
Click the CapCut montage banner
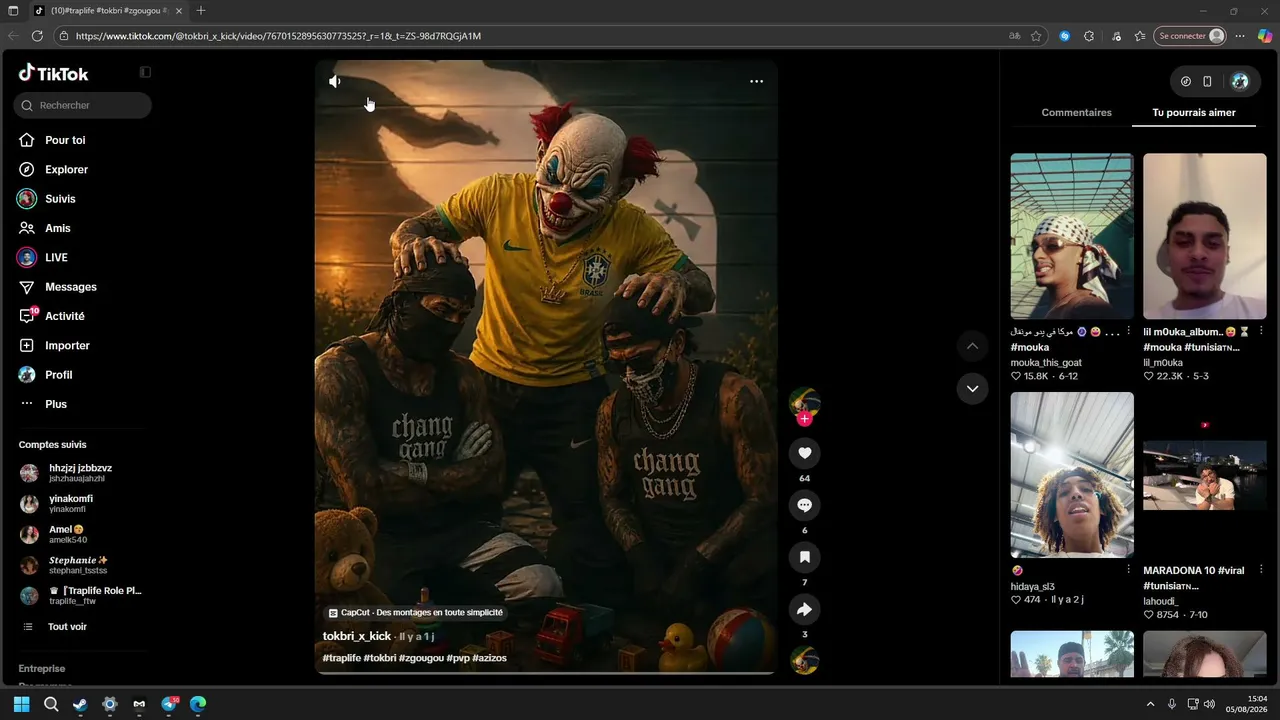[416, 613]
